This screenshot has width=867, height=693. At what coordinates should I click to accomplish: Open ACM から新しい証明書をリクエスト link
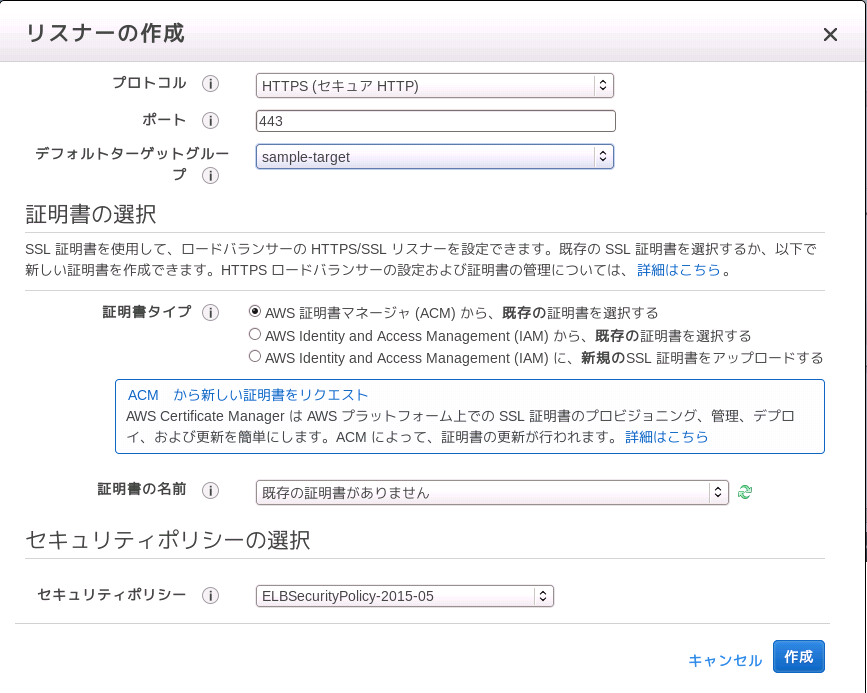[x=248, y=395]
